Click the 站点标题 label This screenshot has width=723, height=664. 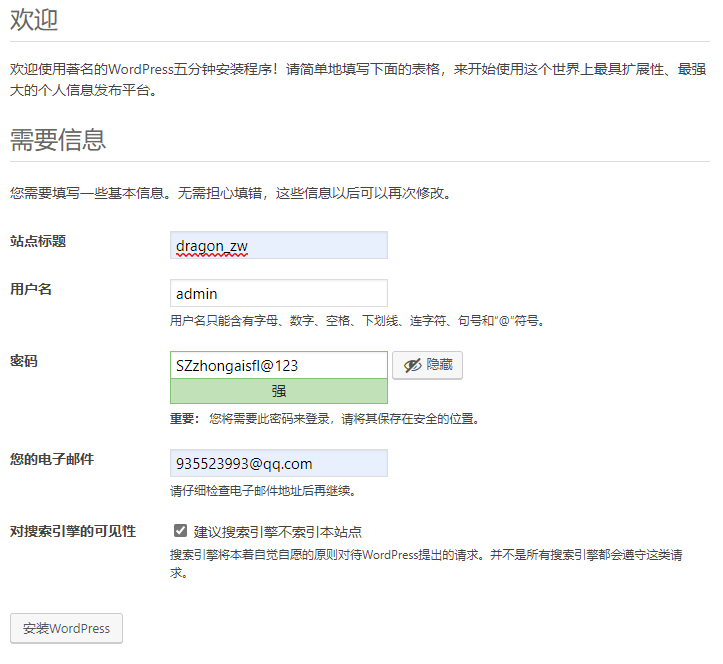point(38,241)
